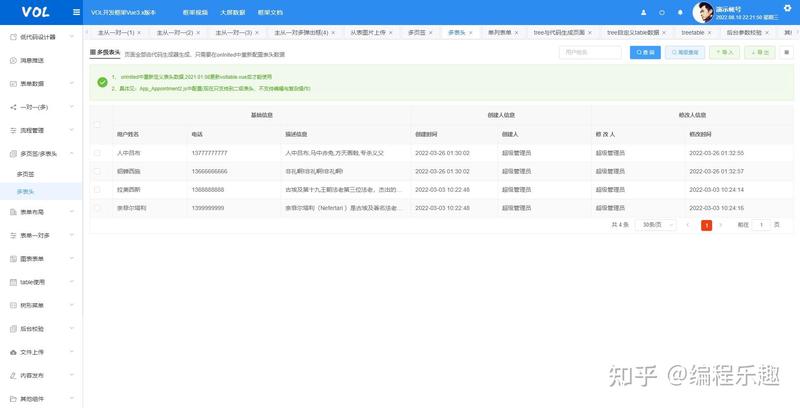Click the 图表表单 sidebar icon

(14, 259)
